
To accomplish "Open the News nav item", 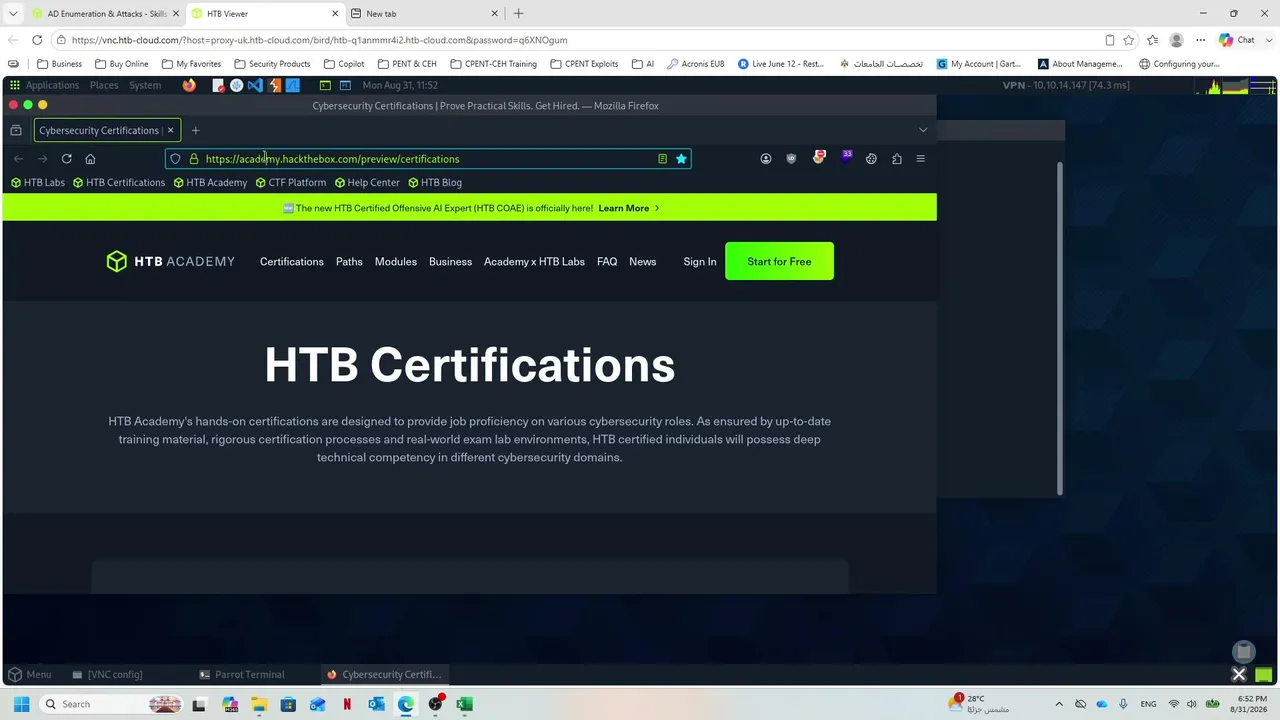I will pos(643,262).
